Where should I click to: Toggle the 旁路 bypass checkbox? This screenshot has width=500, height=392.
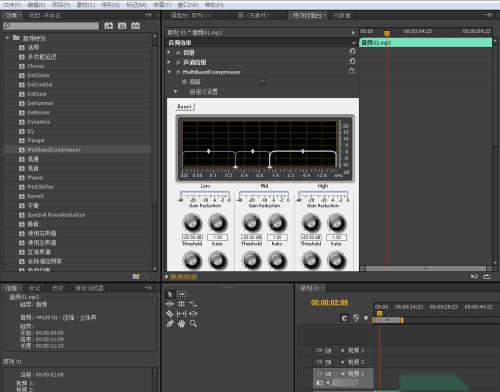pyautogui.click(x=262, y=82)
